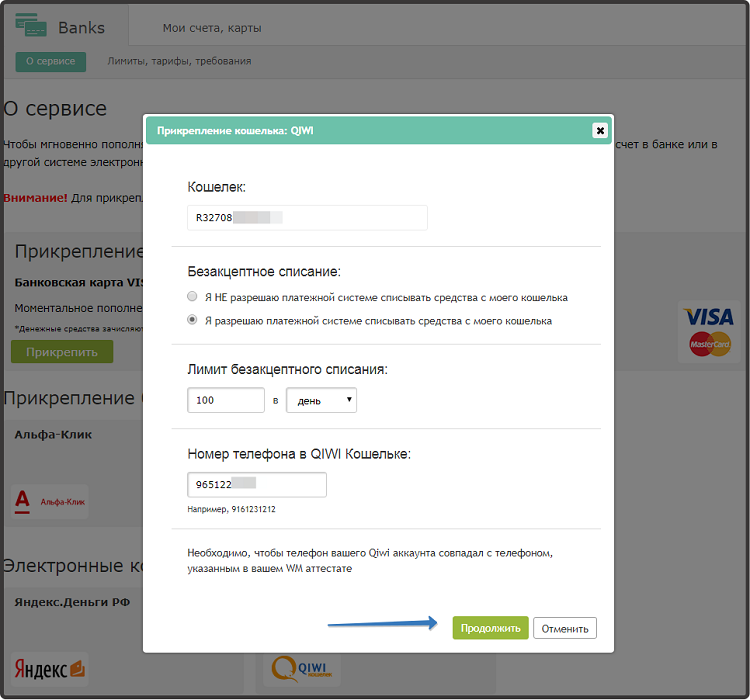Select 'Я НЕ разрешаю' radio option
The image size is (750, 700).
point(192,296)
